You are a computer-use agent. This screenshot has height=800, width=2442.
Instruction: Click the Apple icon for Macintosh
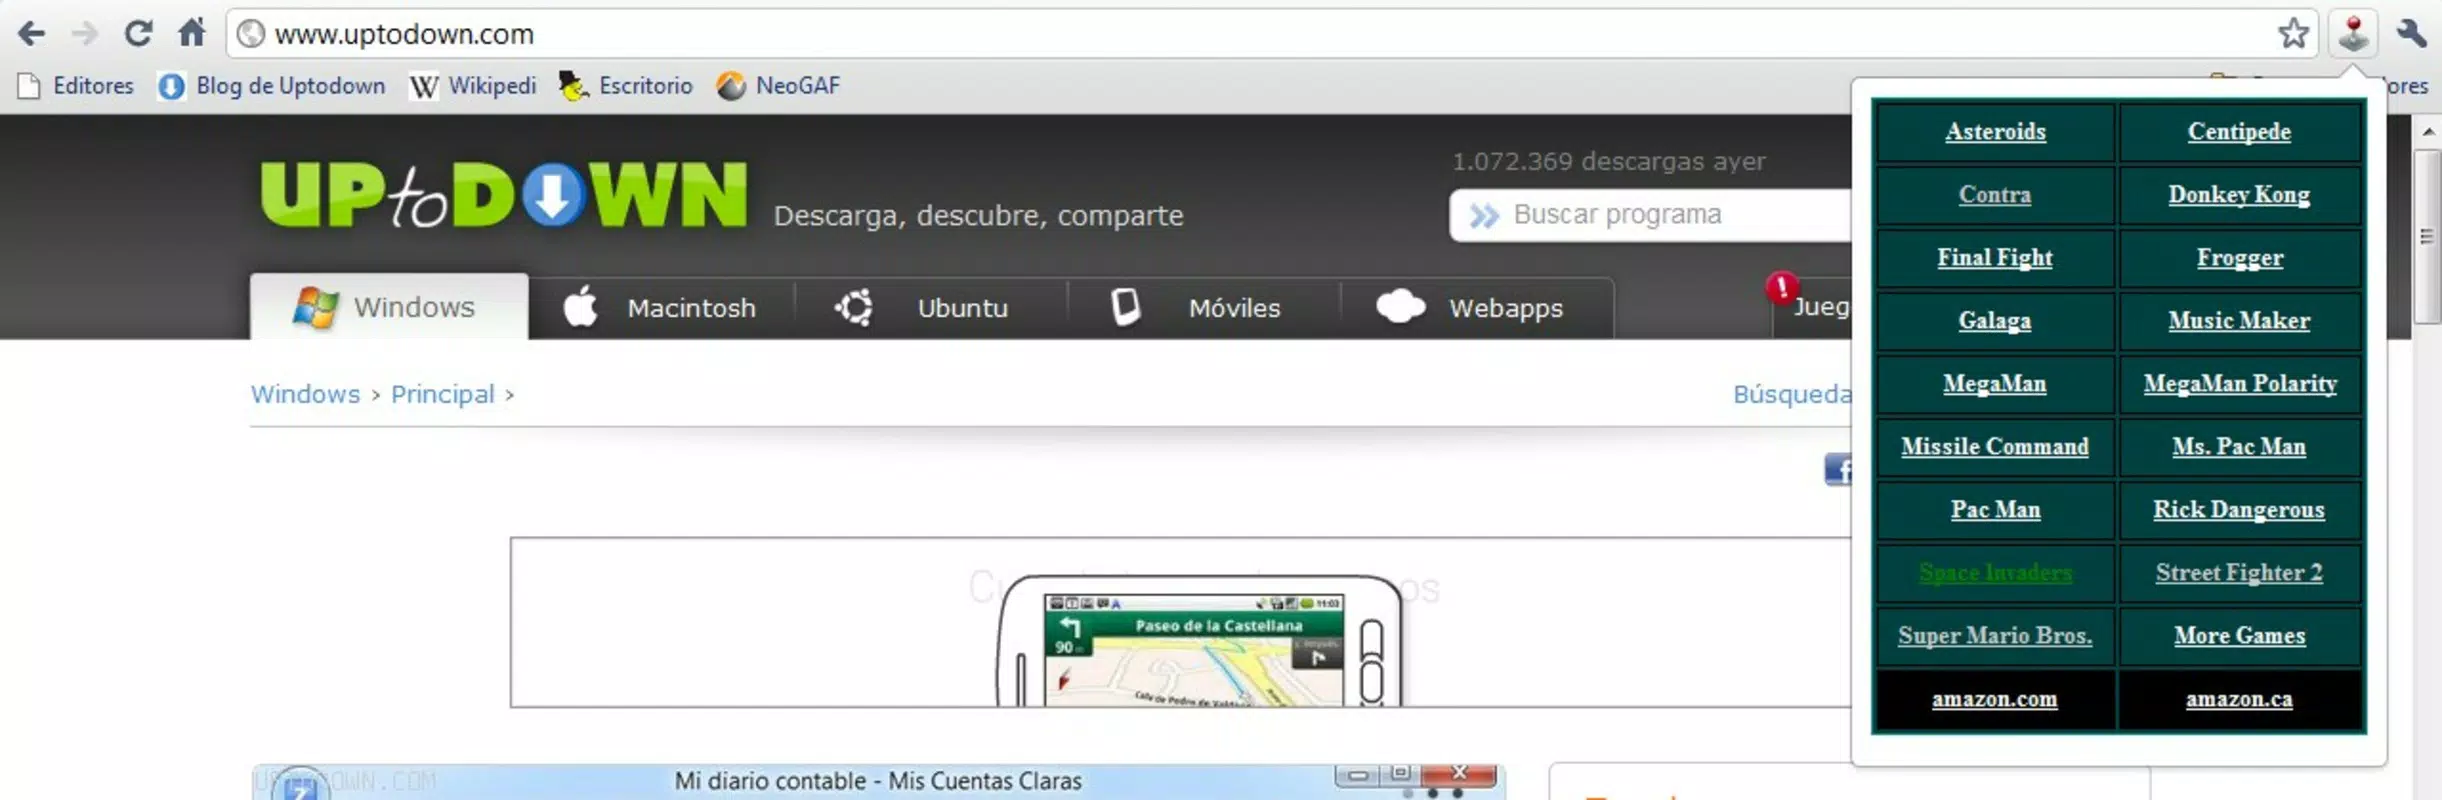pyautogui.click(x=580, y=307)
